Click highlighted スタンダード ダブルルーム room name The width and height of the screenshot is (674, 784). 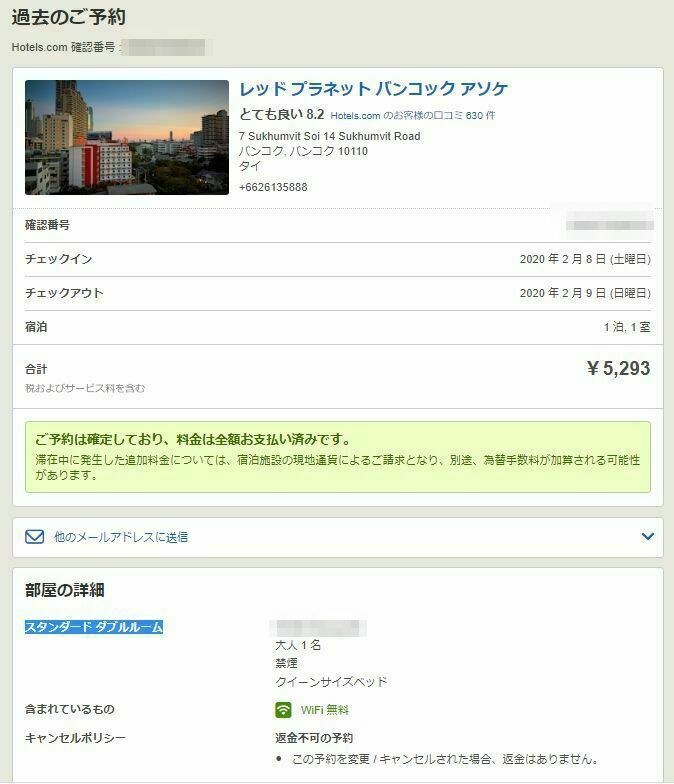pyautogui.click(x=94, y=626)
